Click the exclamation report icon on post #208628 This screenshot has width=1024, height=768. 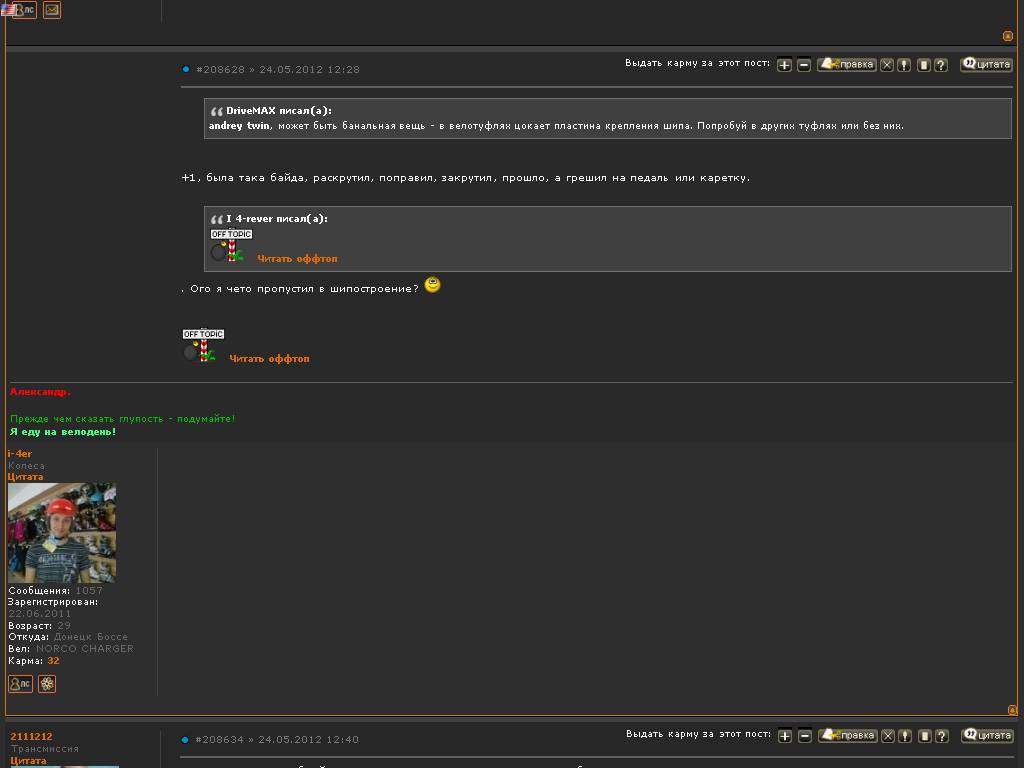pos(905,65)
